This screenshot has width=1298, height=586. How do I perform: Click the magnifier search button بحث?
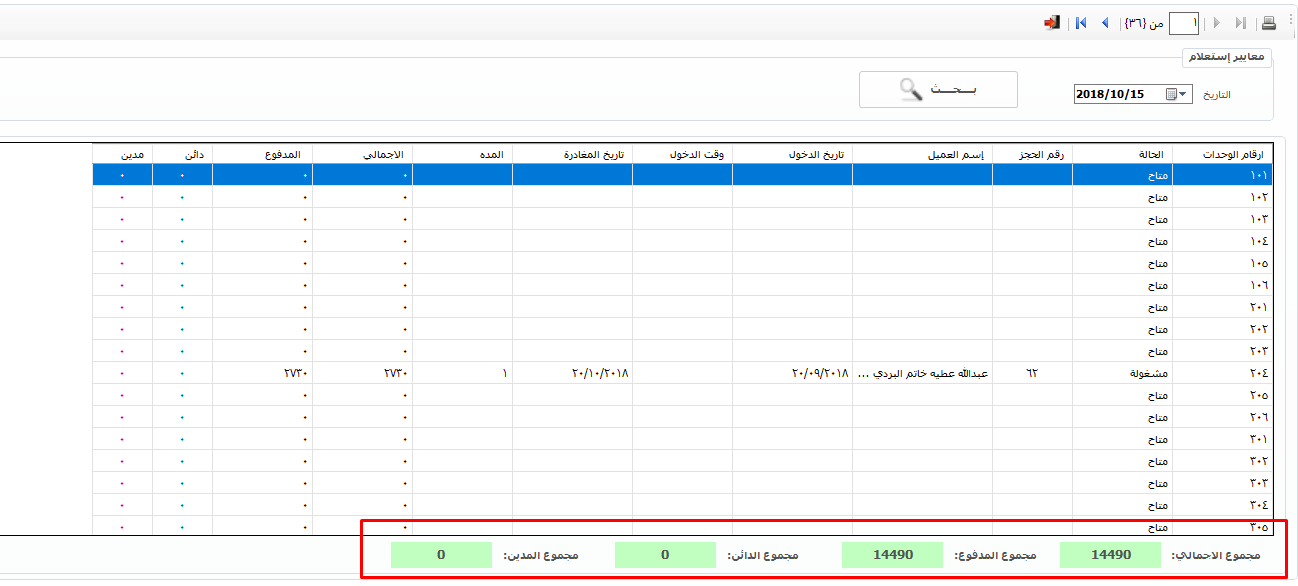pyautogui.click(x=937, y=90)
